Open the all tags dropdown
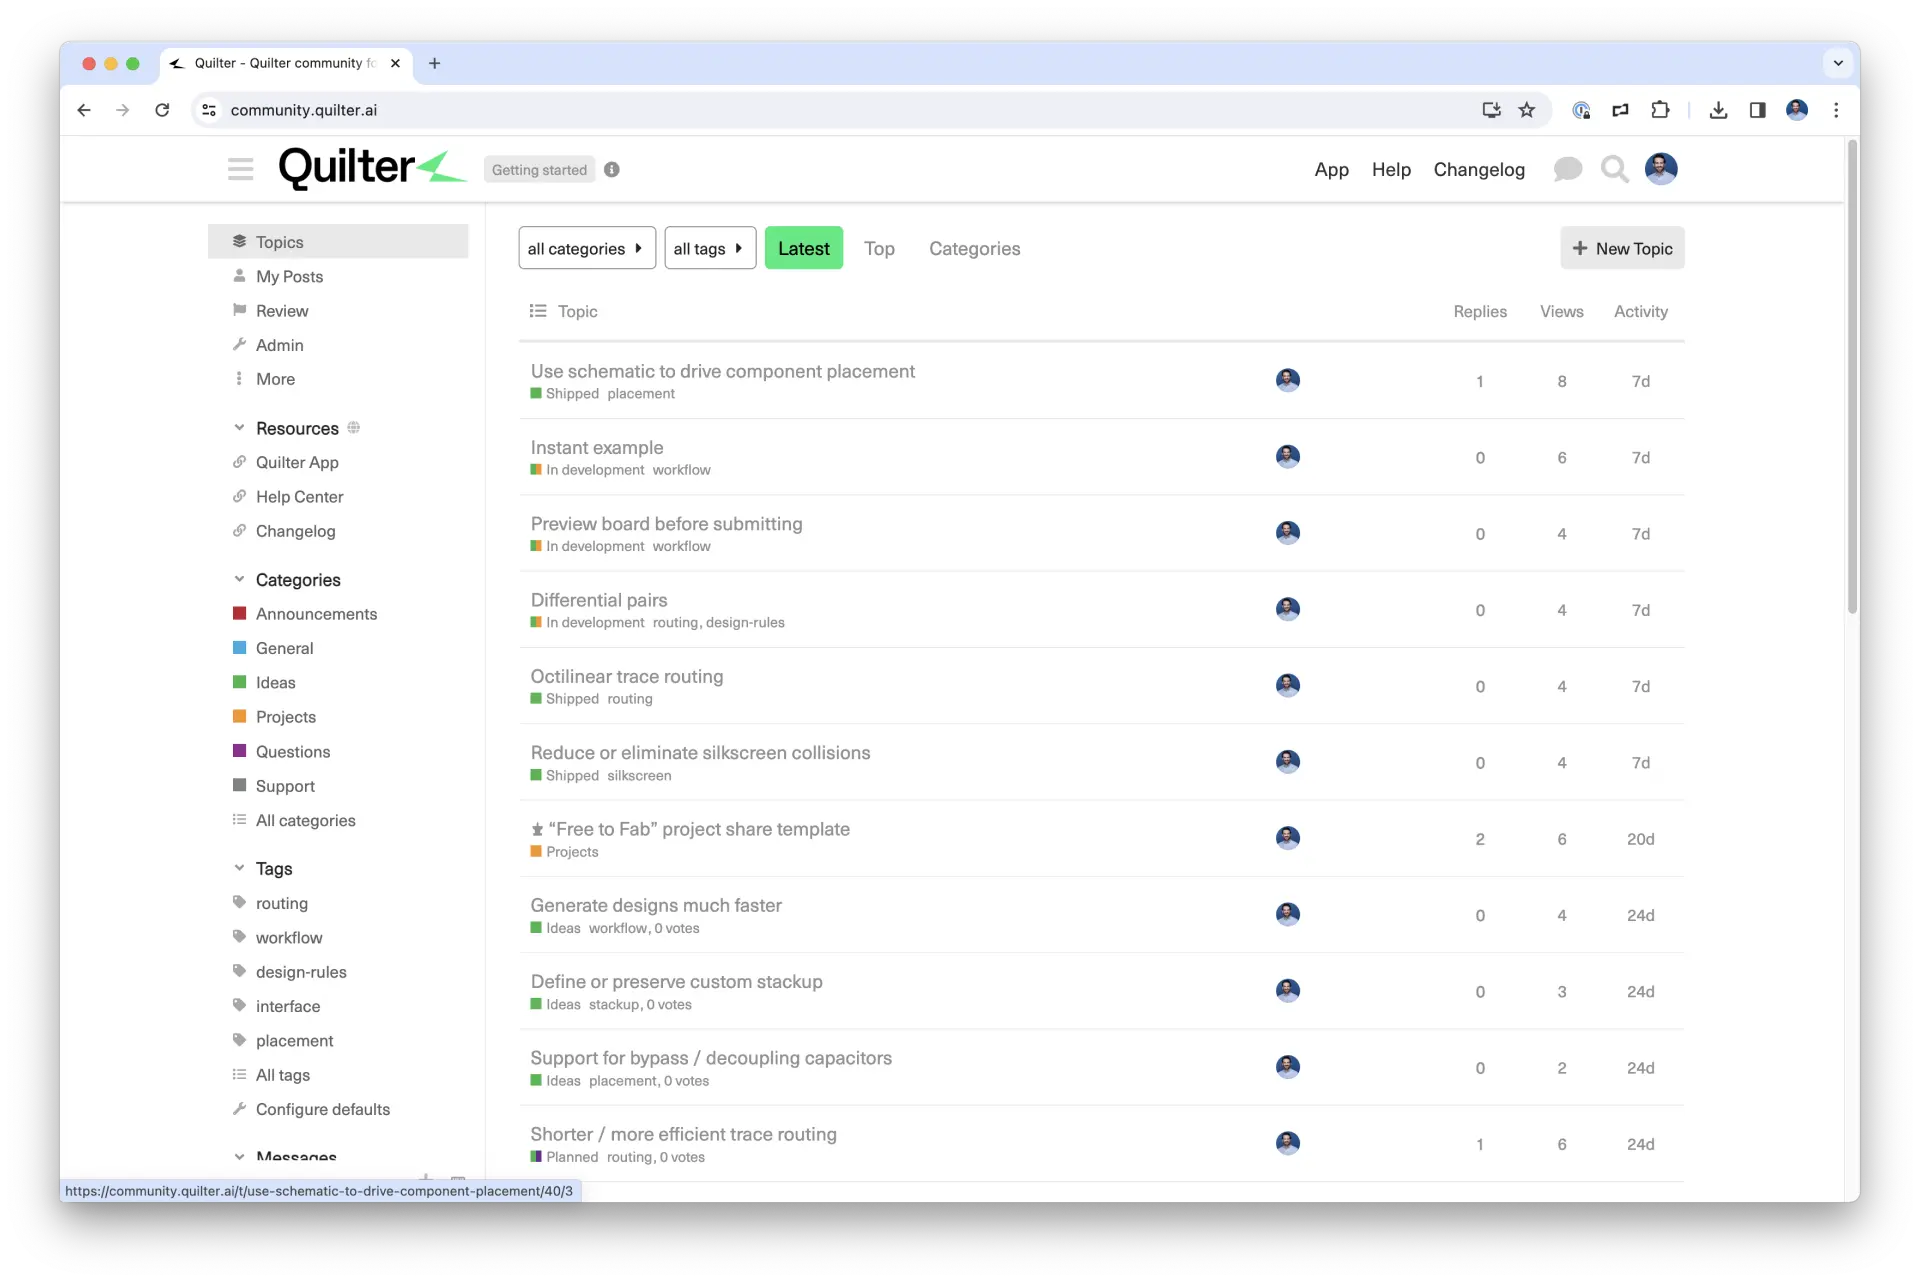The height and width of the screenshot is (1283, 1920). point(710,248)
